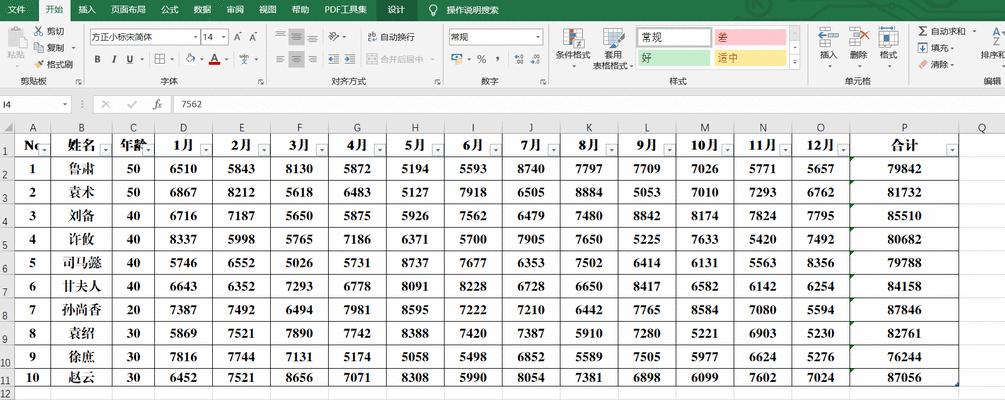Viewport: 1005px width, 400px height.
Task: Open filter dropdown for 合计 column
Action: pyautogui.click(x=952, y=149)
